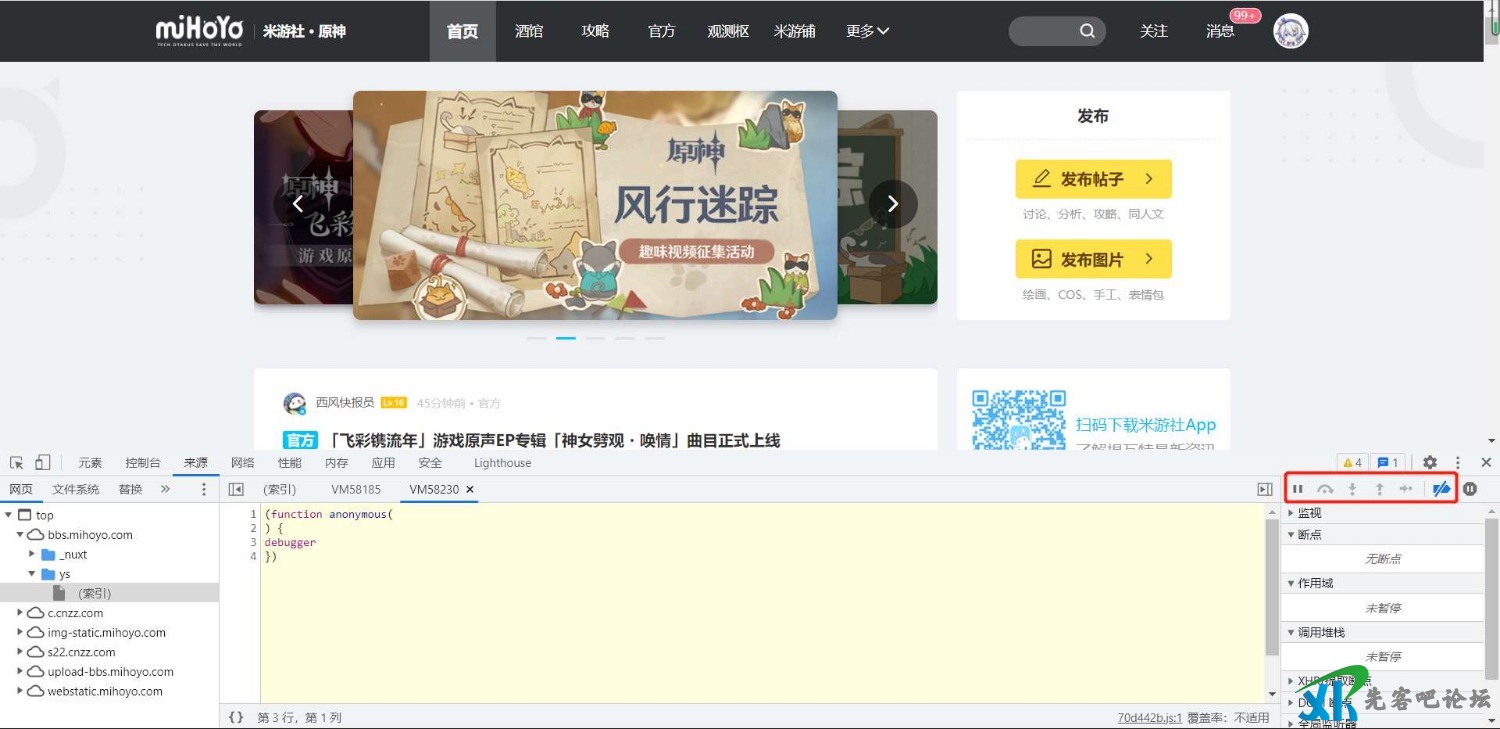Open the 更多 dropdown in navigation
Image resolution: width=1500 pixels, height=729 pixels.
[867, 31]
